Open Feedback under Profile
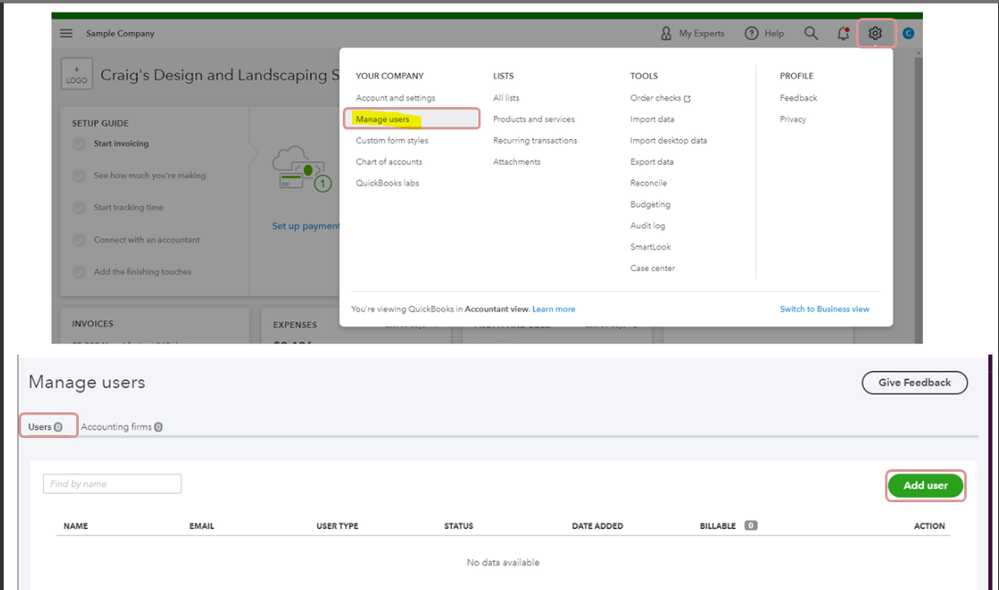 click(798, 98)
